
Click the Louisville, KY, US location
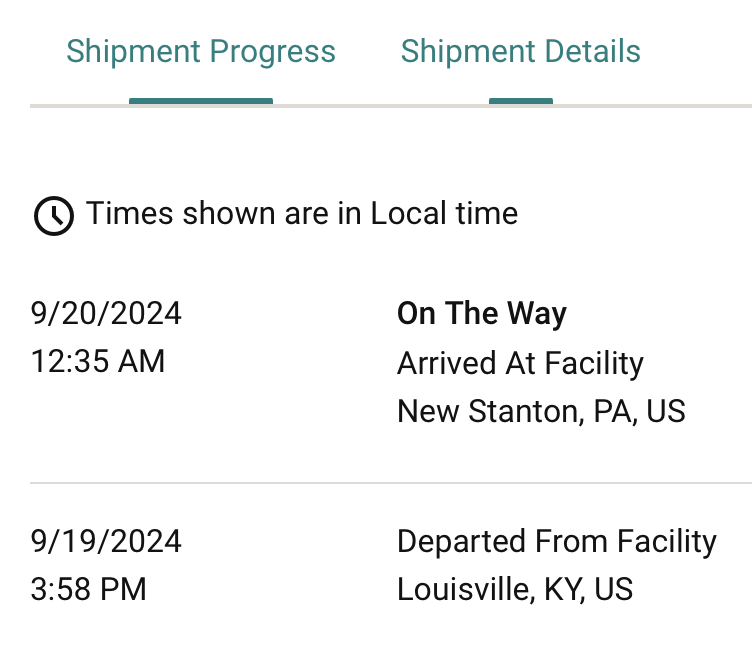pyautogui.click(x=515, y=589)
